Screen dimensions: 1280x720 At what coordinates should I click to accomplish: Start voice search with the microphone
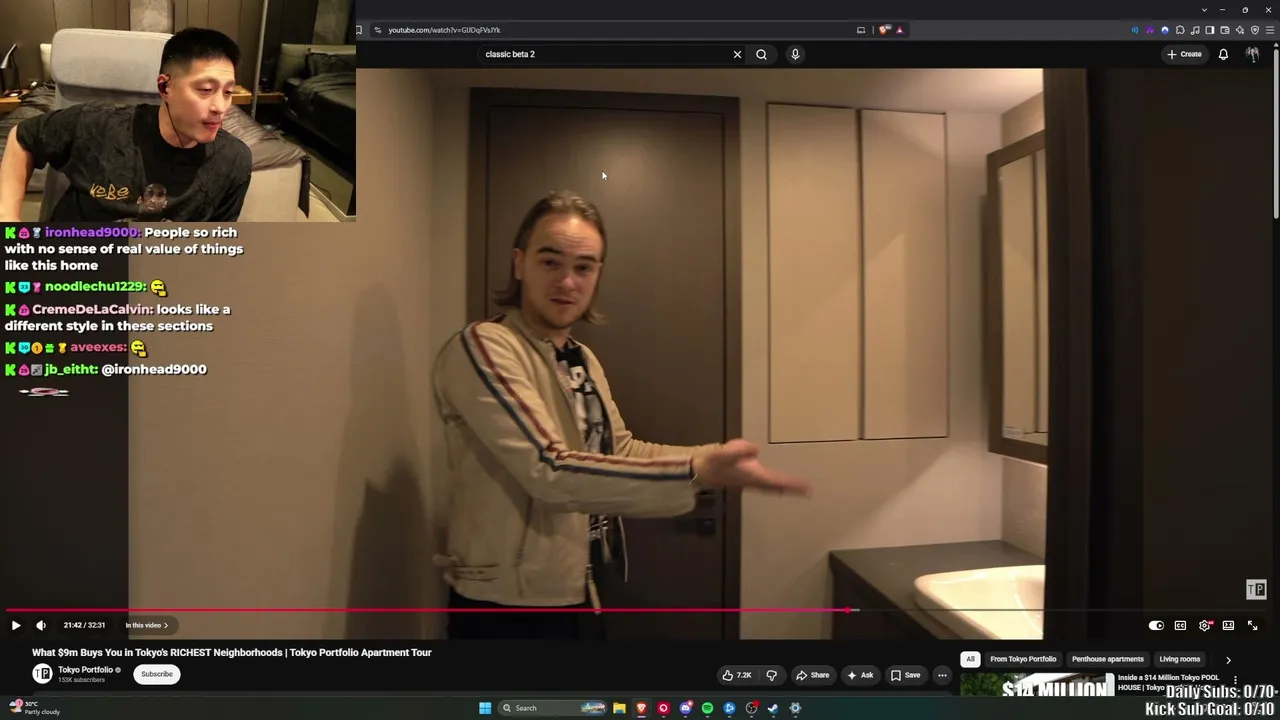795,54
